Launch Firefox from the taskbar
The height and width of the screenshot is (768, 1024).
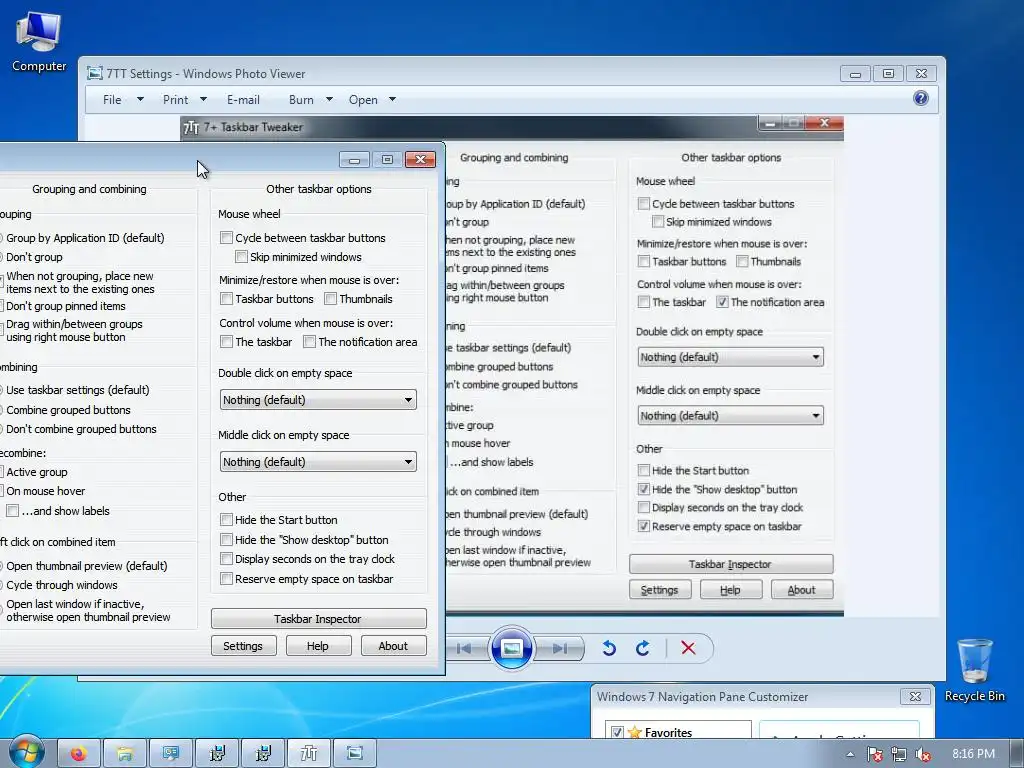click(x=79, y=754)
